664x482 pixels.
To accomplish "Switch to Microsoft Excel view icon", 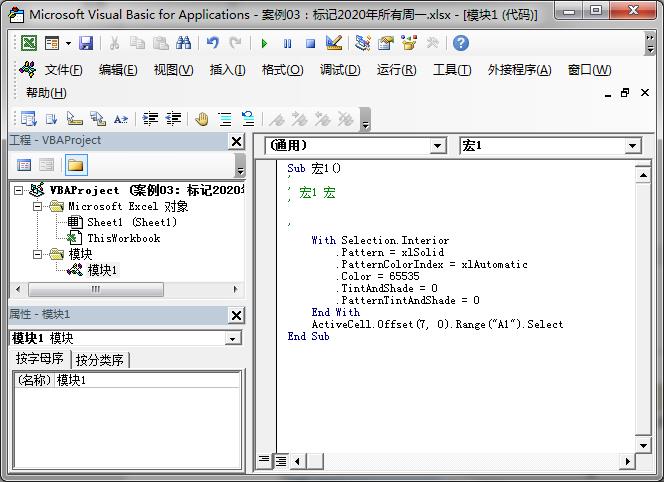I will pyautogui.click(x=29, y=43).
